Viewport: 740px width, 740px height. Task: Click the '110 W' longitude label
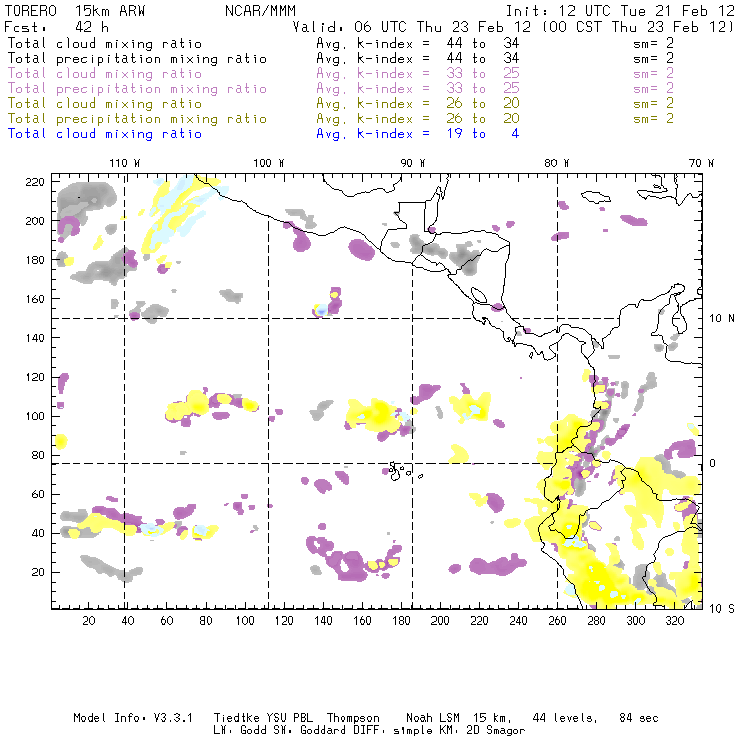tap(125, 163)
